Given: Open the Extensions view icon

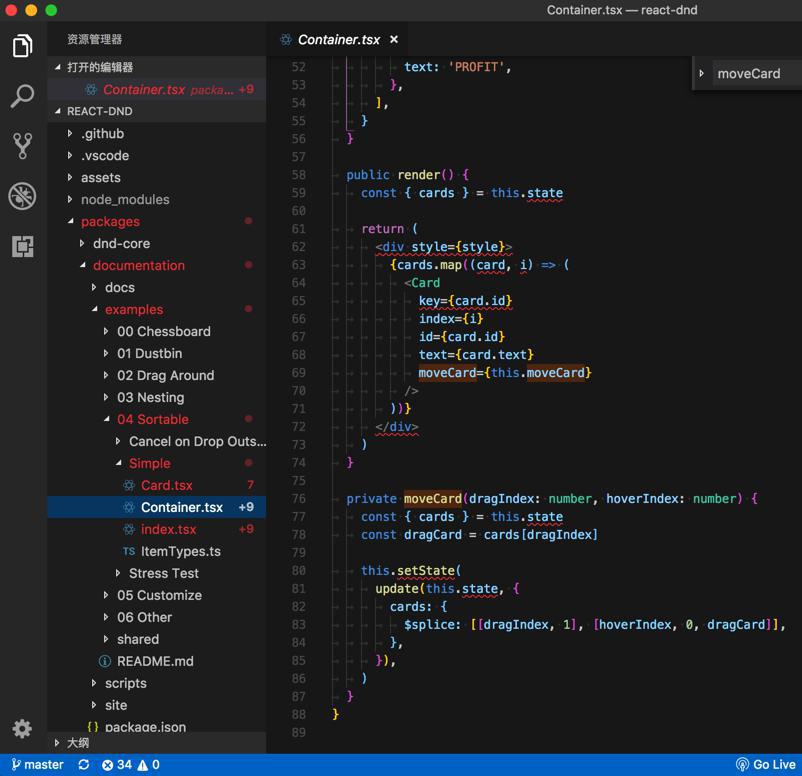Looking at the screenshot, I should coord(22,246).
